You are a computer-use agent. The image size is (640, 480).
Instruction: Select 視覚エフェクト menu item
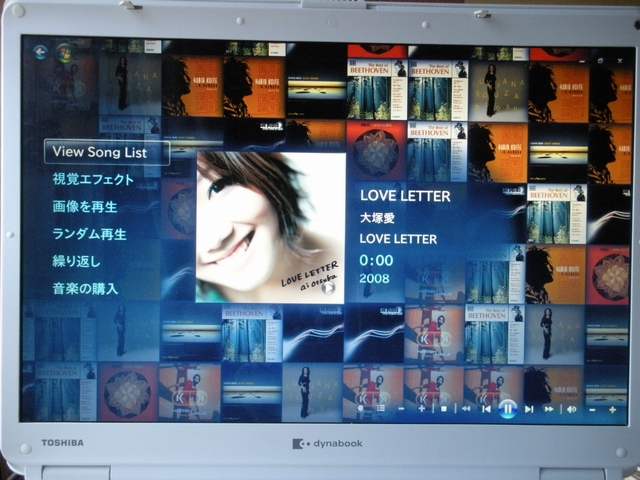93,179
